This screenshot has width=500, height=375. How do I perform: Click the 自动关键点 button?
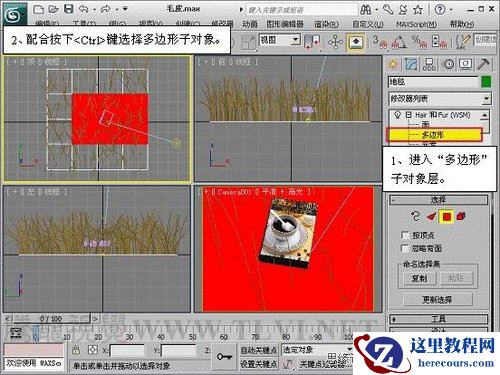(259, 350)
